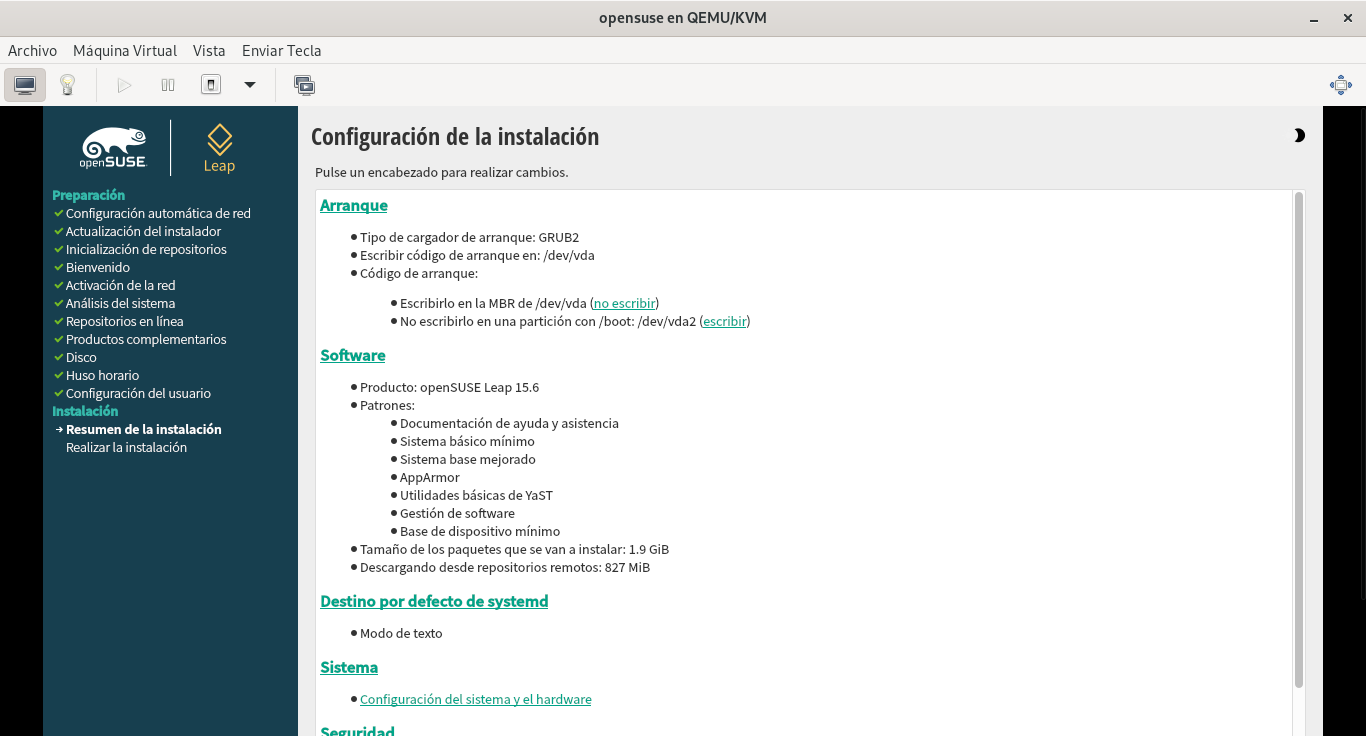
Task: Click the 'escribir' link for /dev/vda2
Action: (x=724, y=321)
